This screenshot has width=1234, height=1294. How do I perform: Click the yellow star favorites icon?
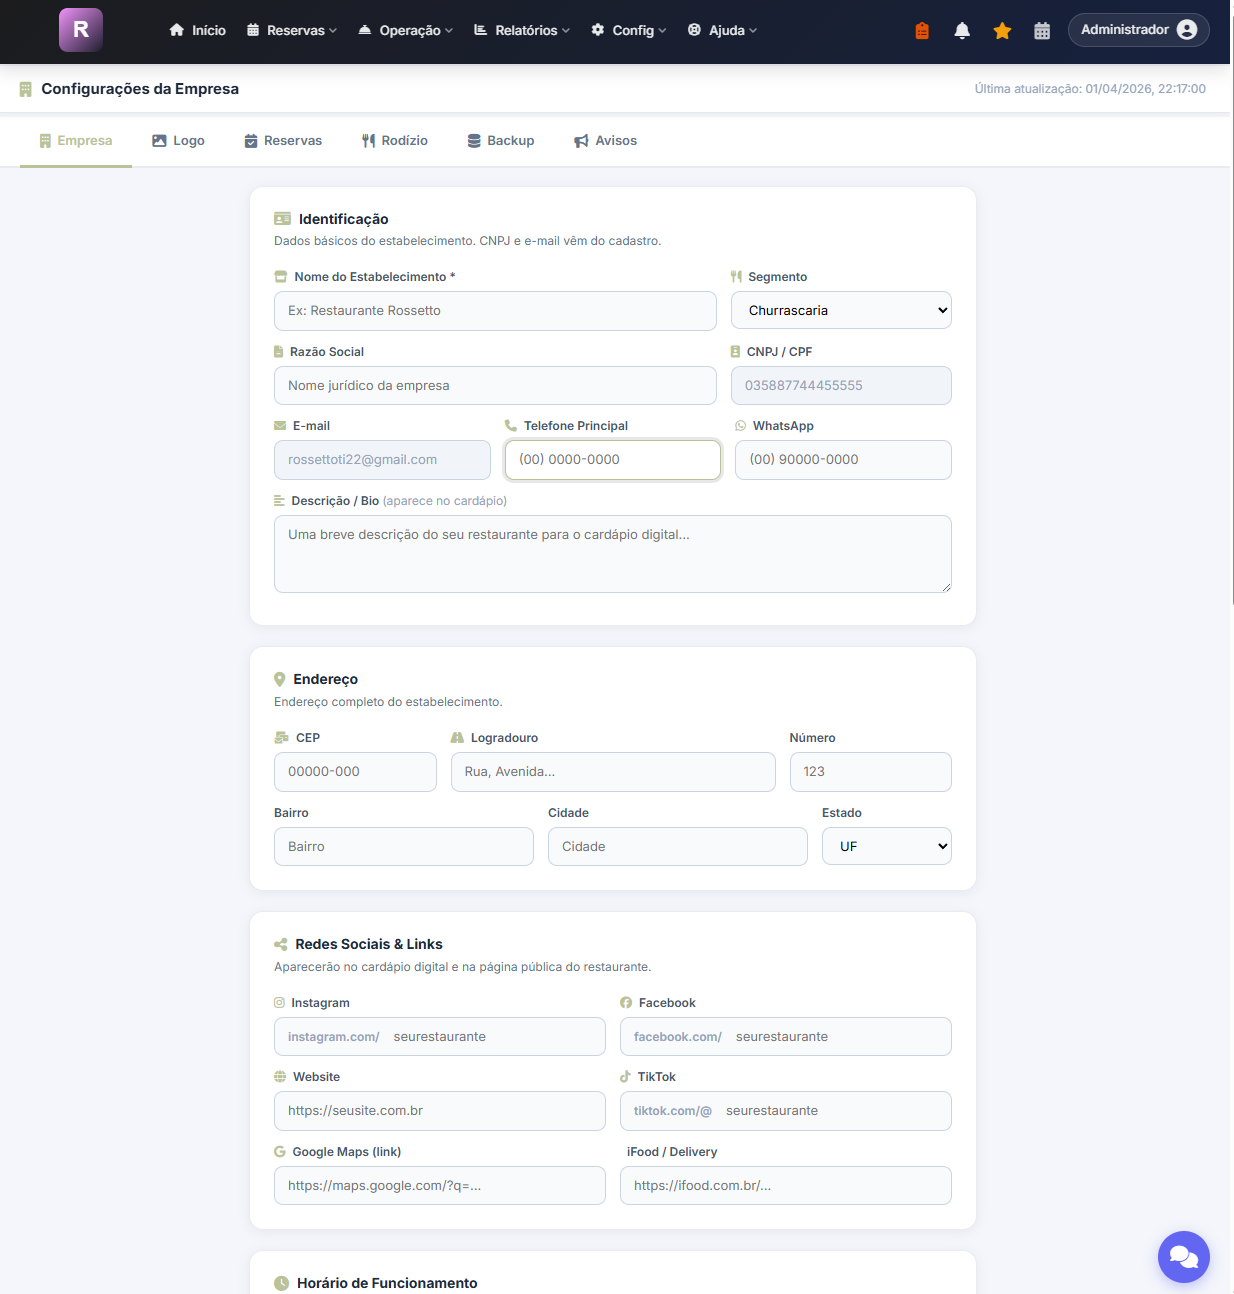pos(1002,30)
